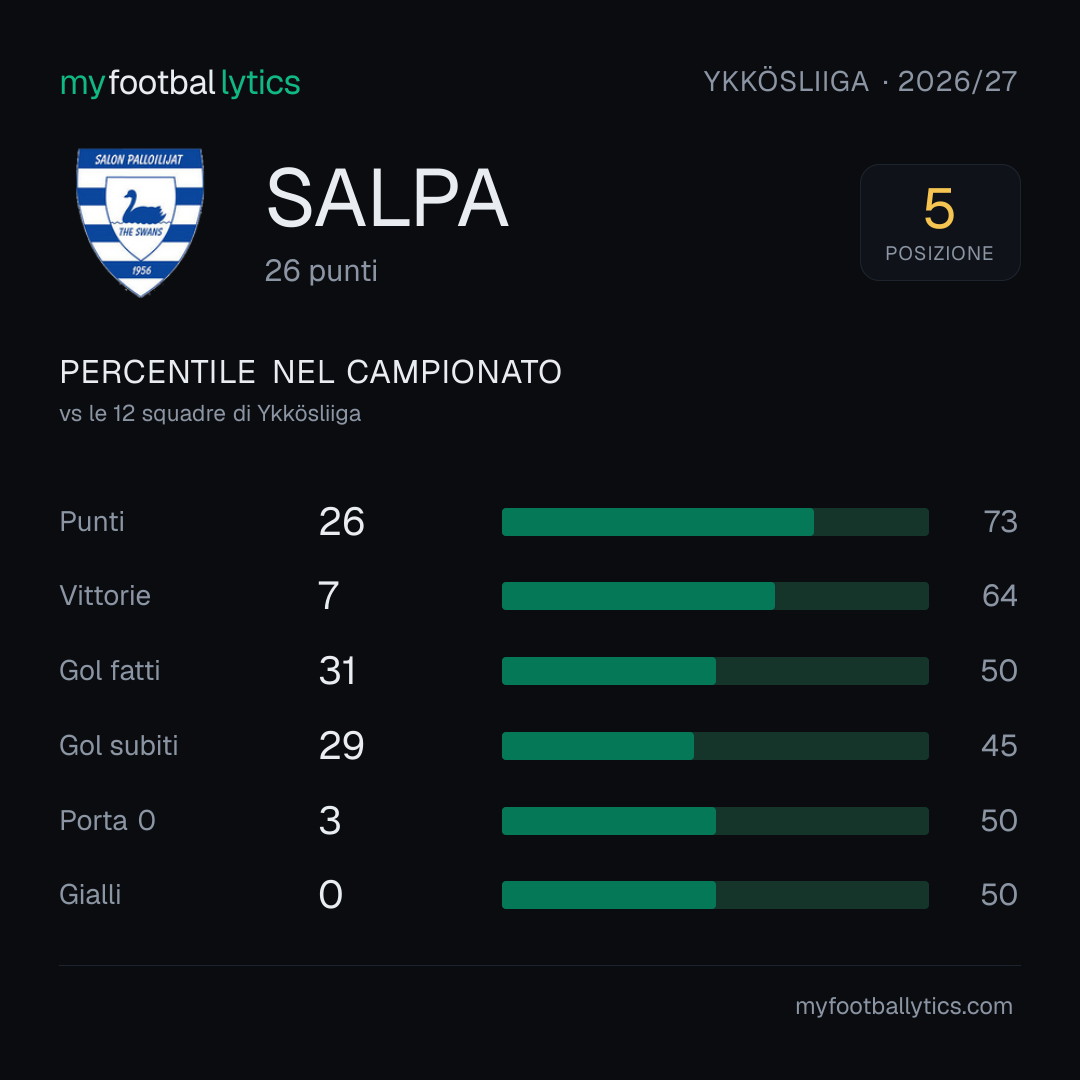Click the Gol fatti percentile bar
Screen dimensions: 1080x1080
[x=715, y=671]
